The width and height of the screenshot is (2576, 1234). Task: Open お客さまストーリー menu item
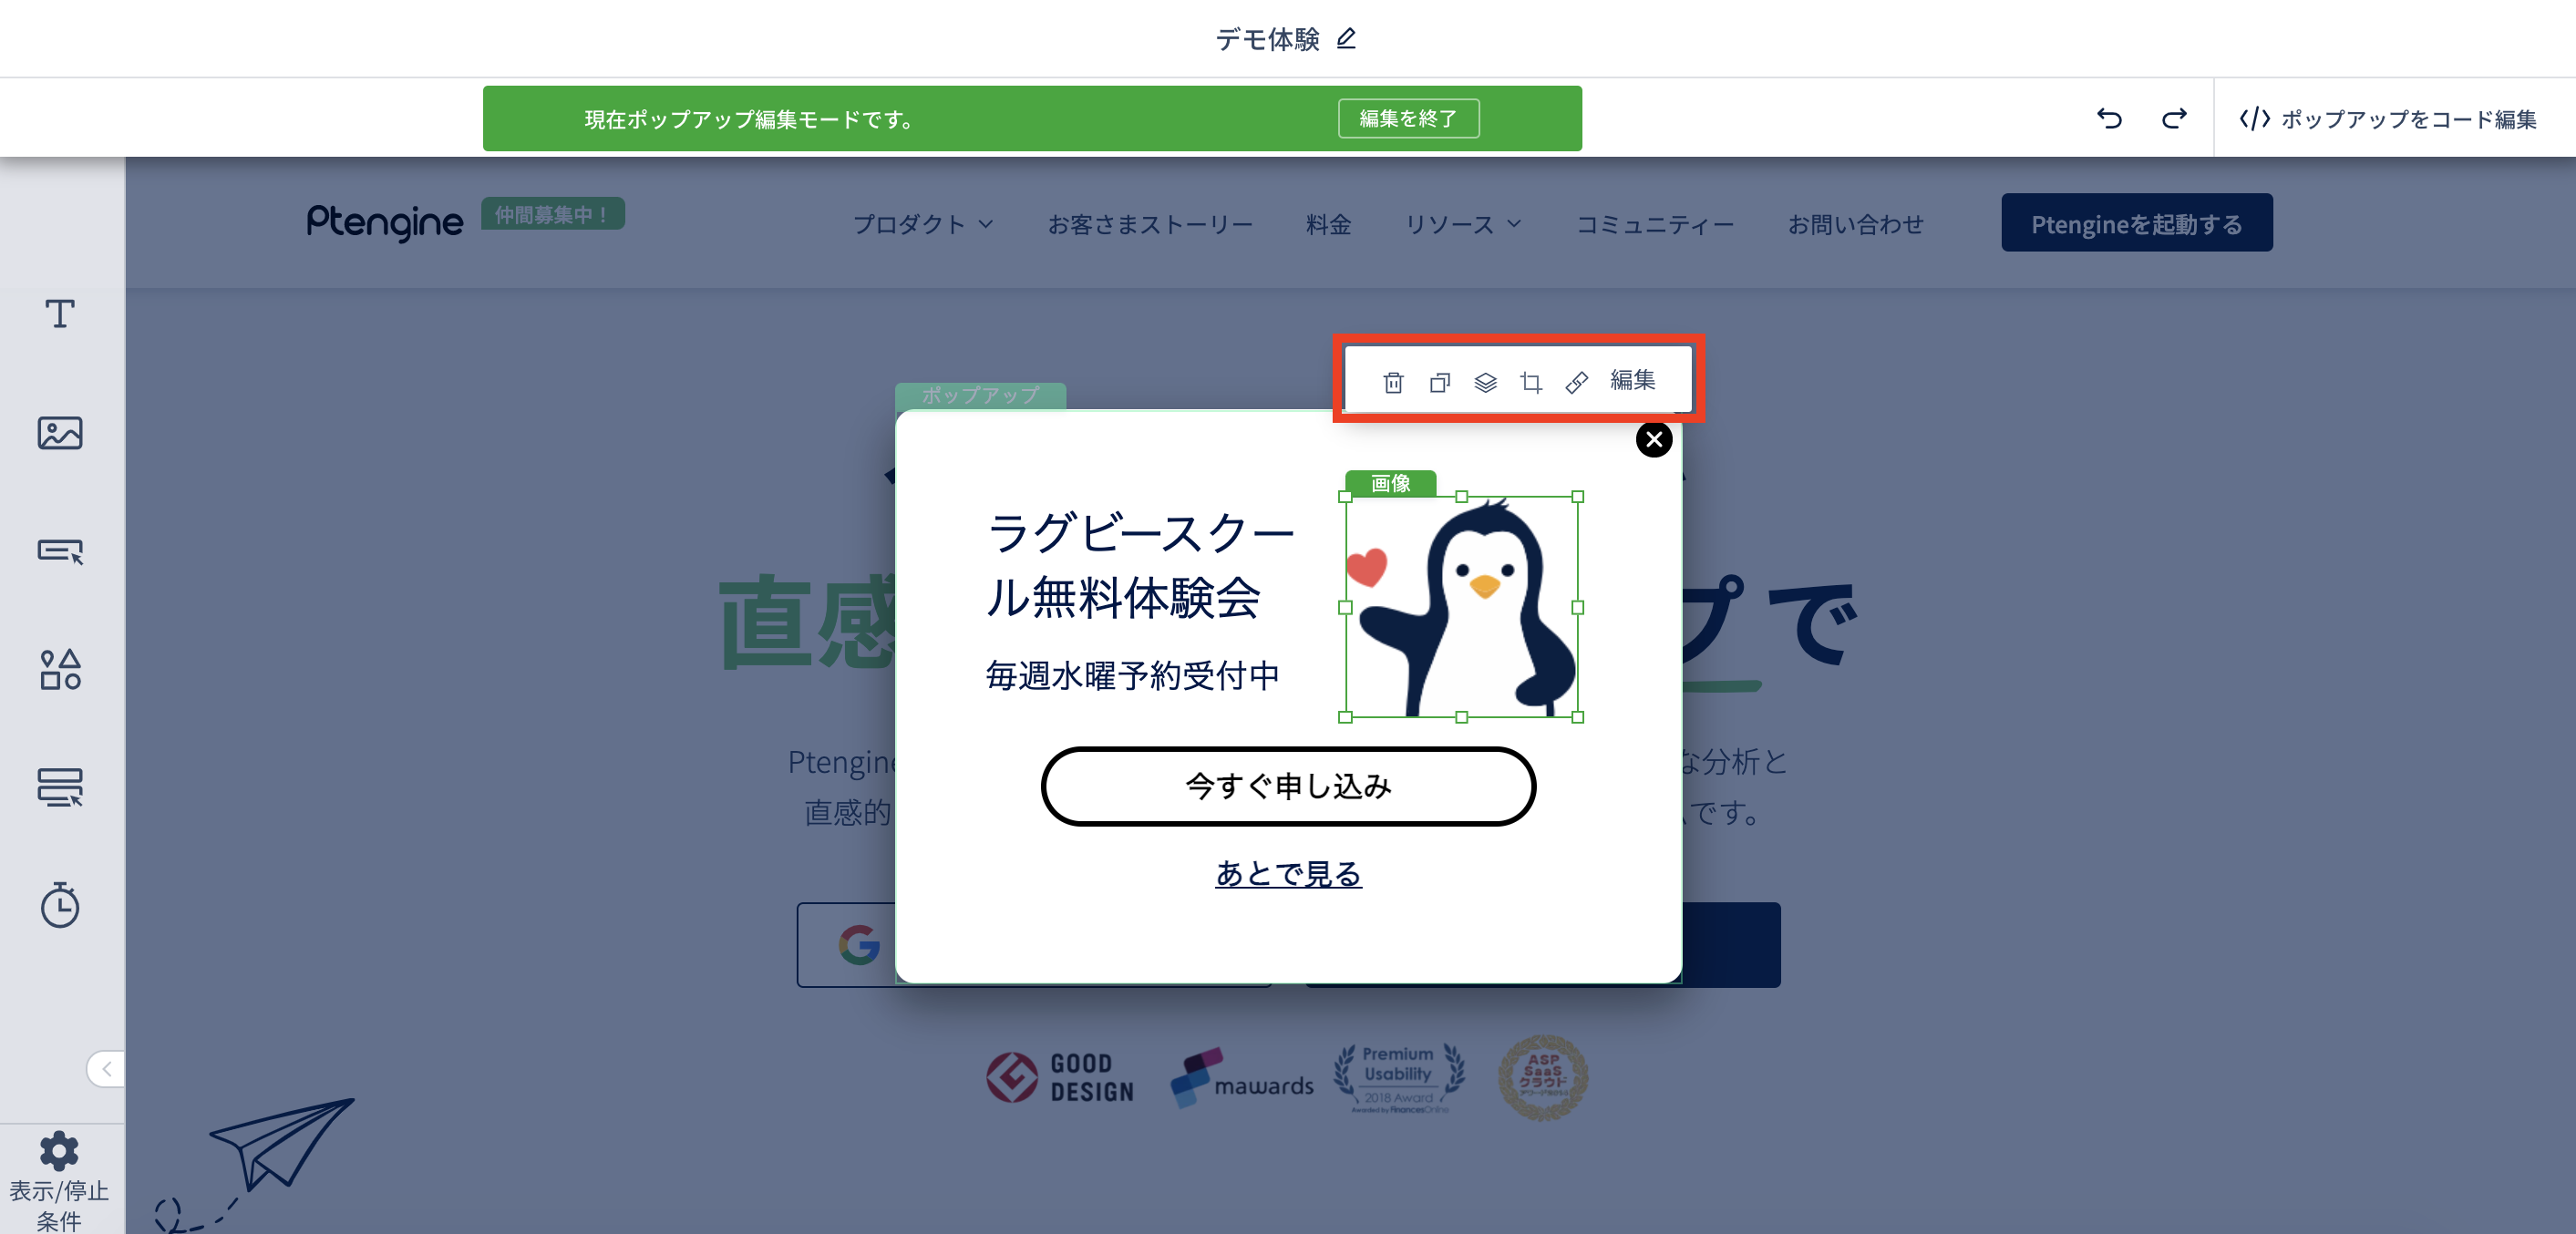tap(1150, 224)
